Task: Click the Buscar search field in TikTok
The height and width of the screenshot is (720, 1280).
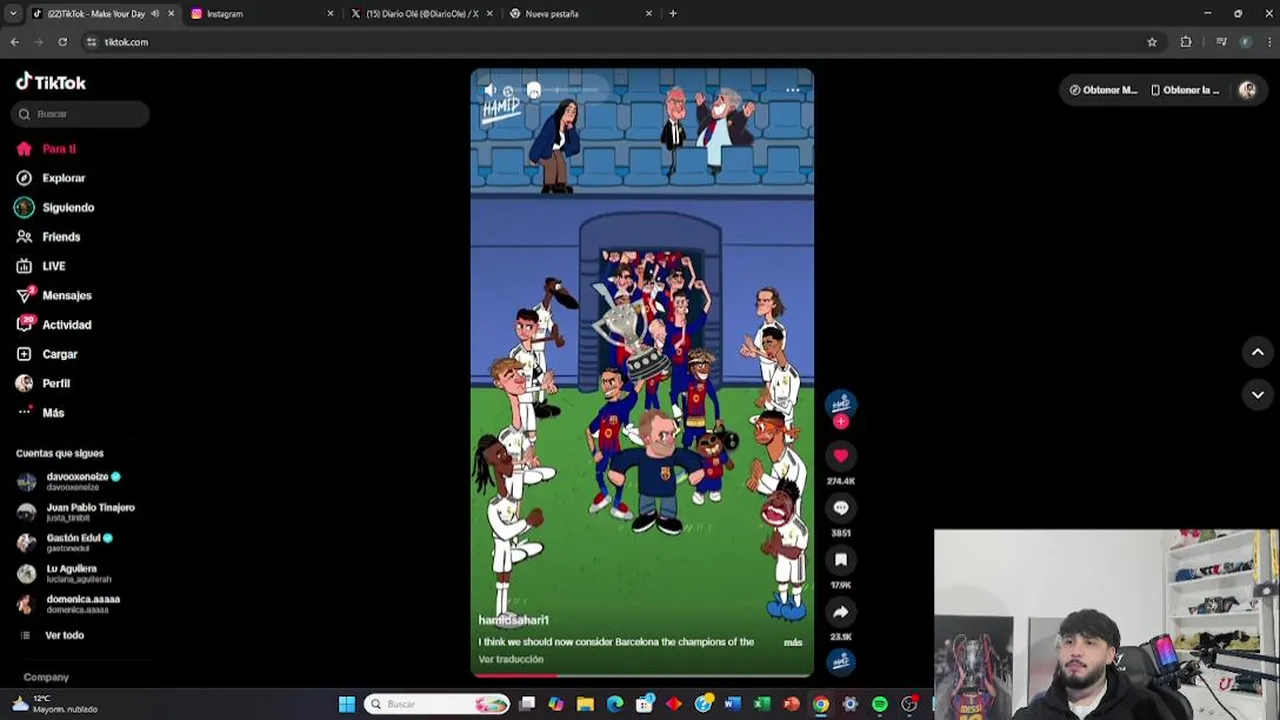Action: 81,114
